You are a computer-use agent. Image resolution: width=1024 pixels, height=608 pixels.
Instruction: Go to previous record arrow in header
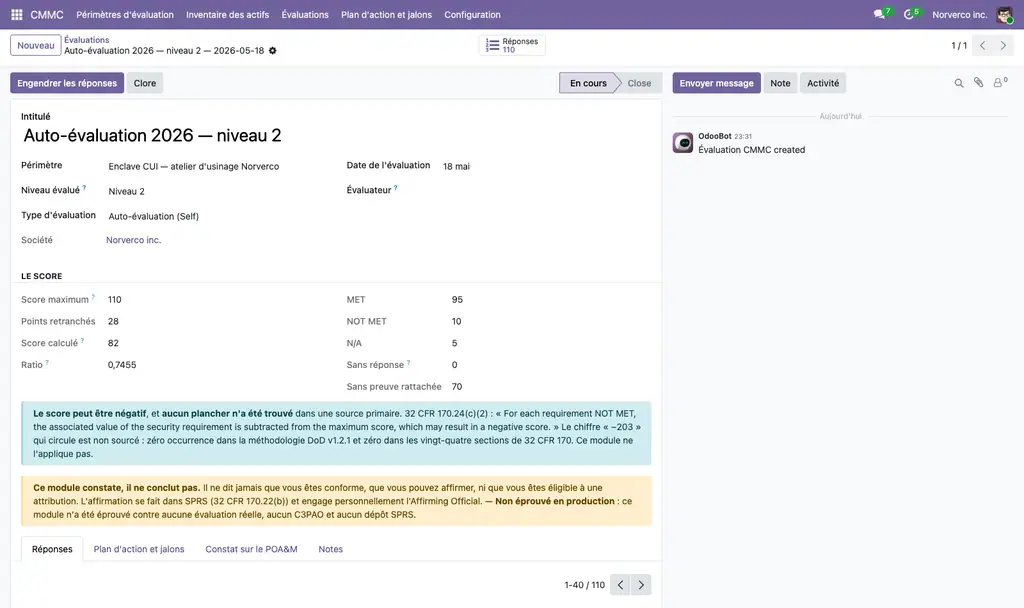(x=982, y=46)
